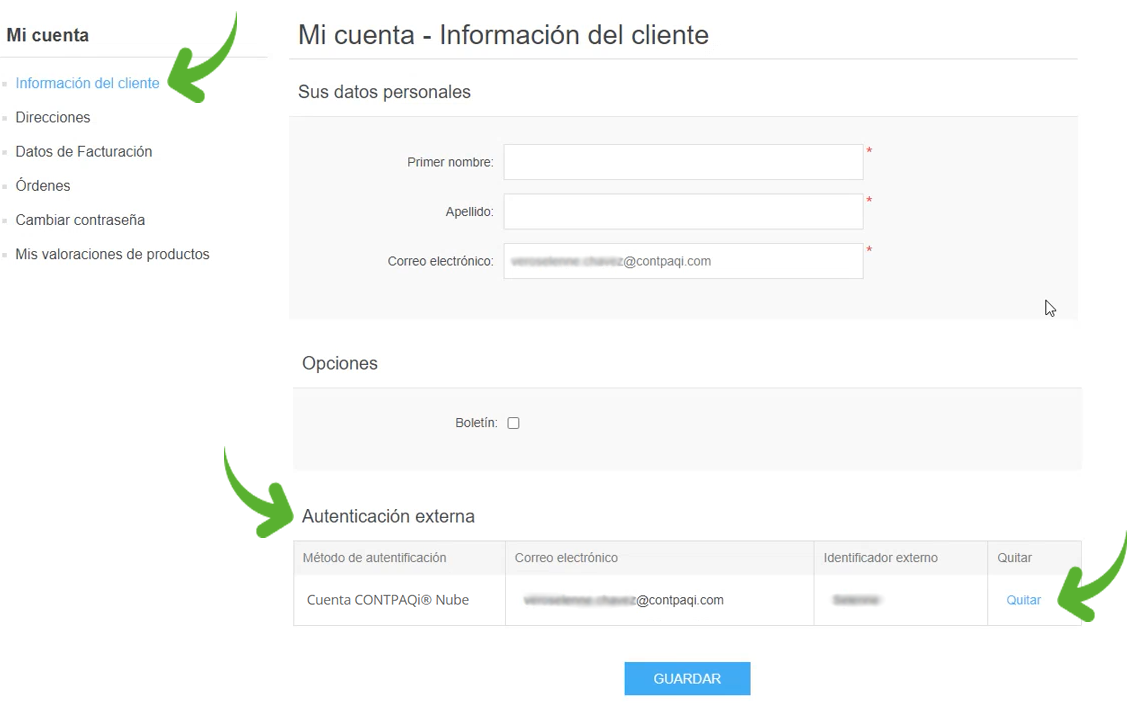The height and width of the screenshot is (724, 1127).
Task: Click the "Opciones" section heading
Action: (x=340, y=363)
